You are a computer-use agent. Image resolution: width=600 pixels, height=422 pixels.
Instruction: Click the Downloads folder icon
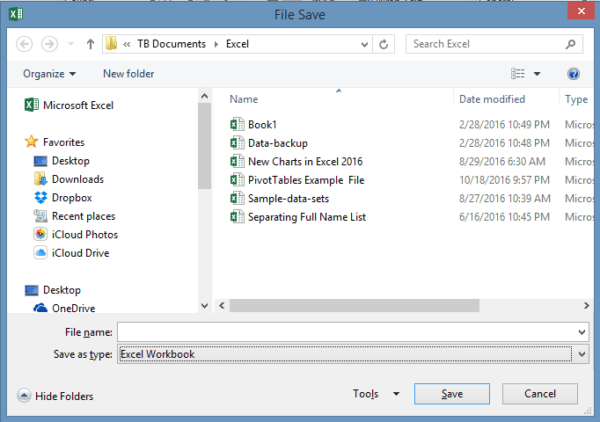(x=41, y=179)
